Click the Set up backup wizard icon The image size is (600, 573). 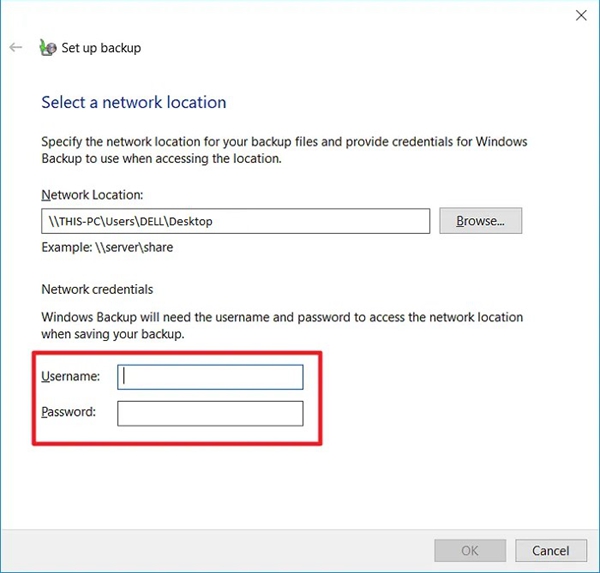[x=48, y=47]
